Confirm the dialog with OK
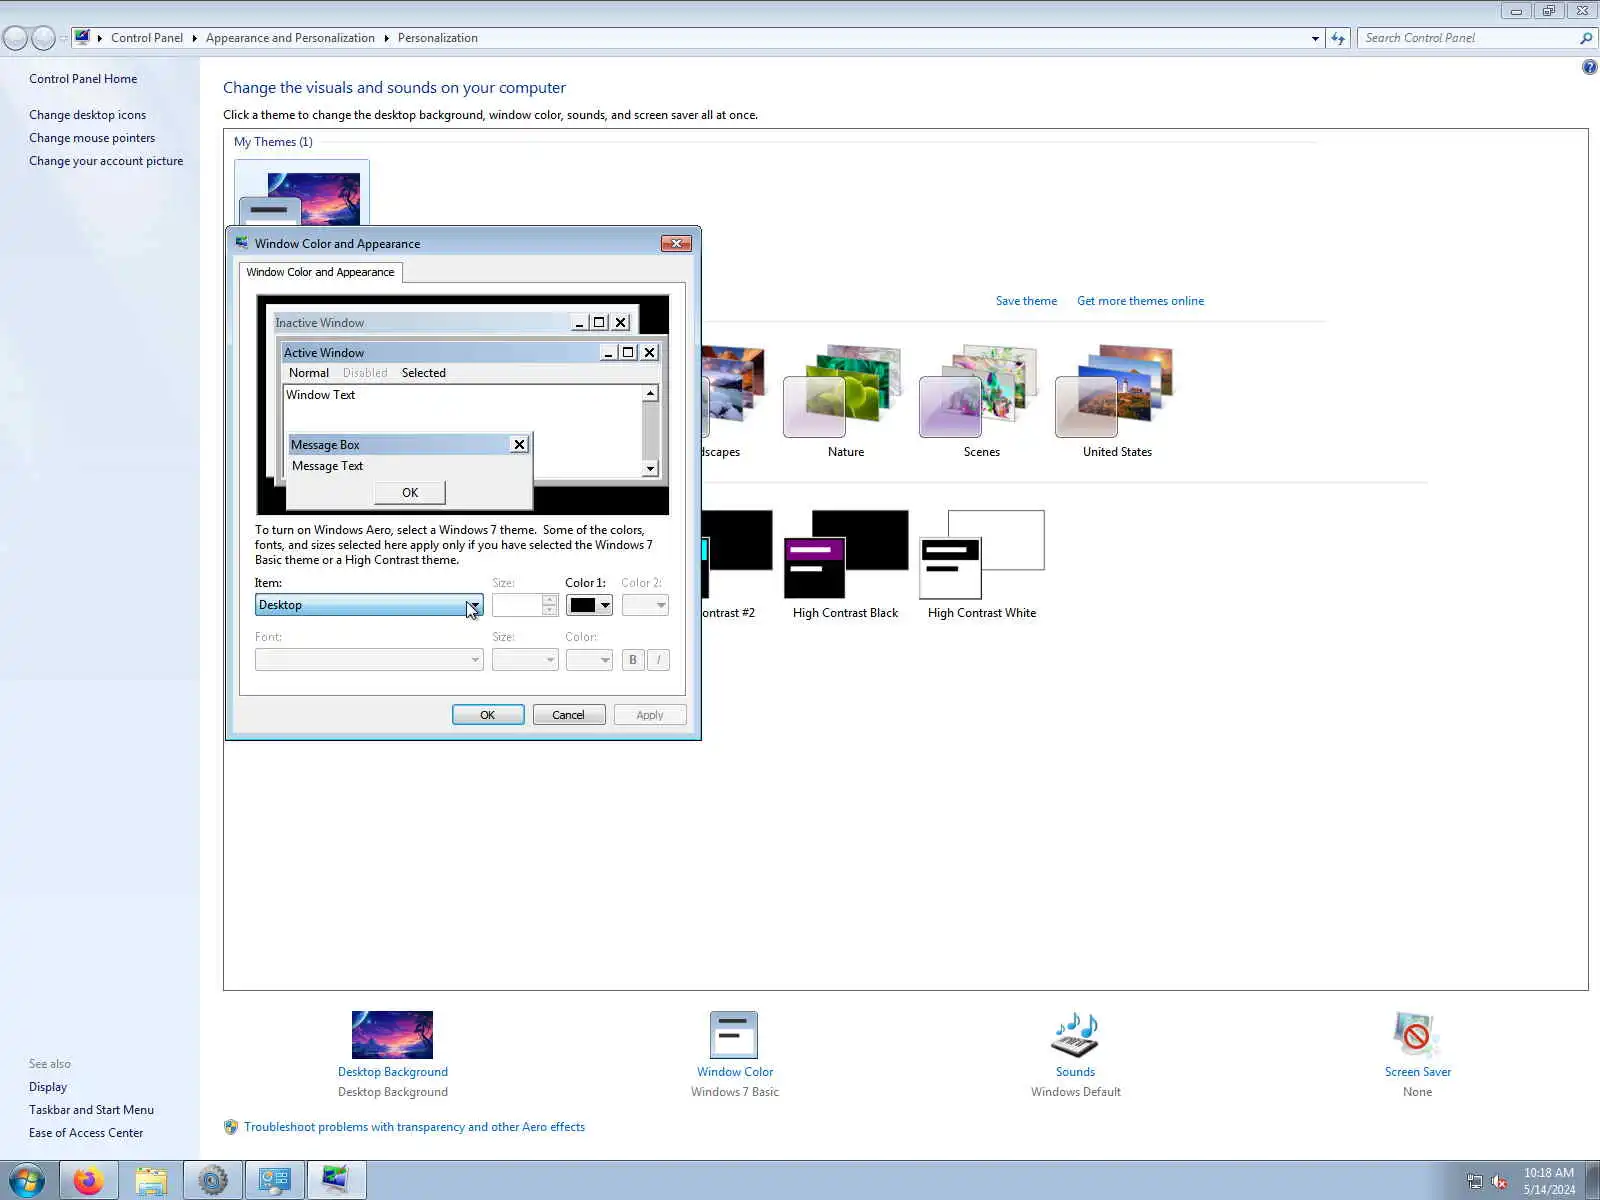The width and height of the screenshot is (1600, 1200). click(488, 715)
